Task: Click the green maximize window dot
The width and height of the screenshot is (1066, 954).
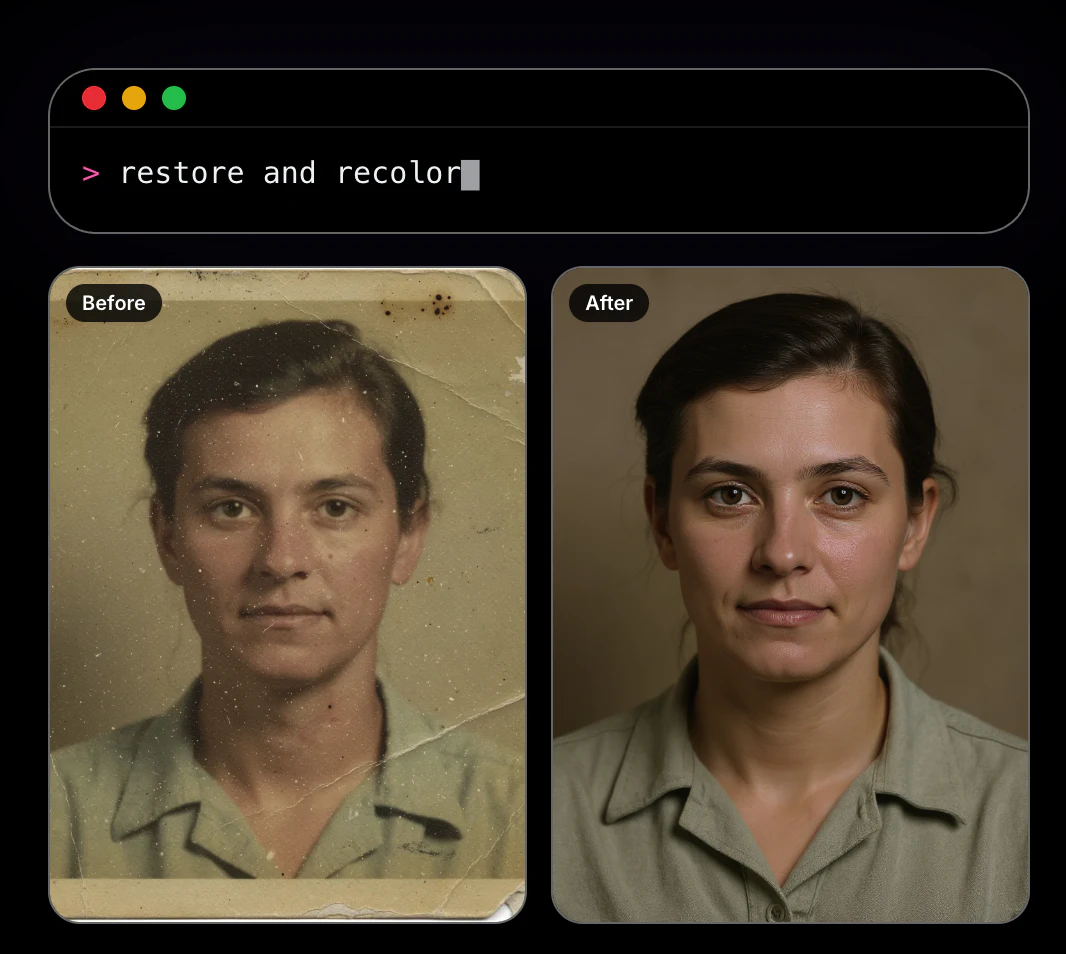Action: (174, 98)
